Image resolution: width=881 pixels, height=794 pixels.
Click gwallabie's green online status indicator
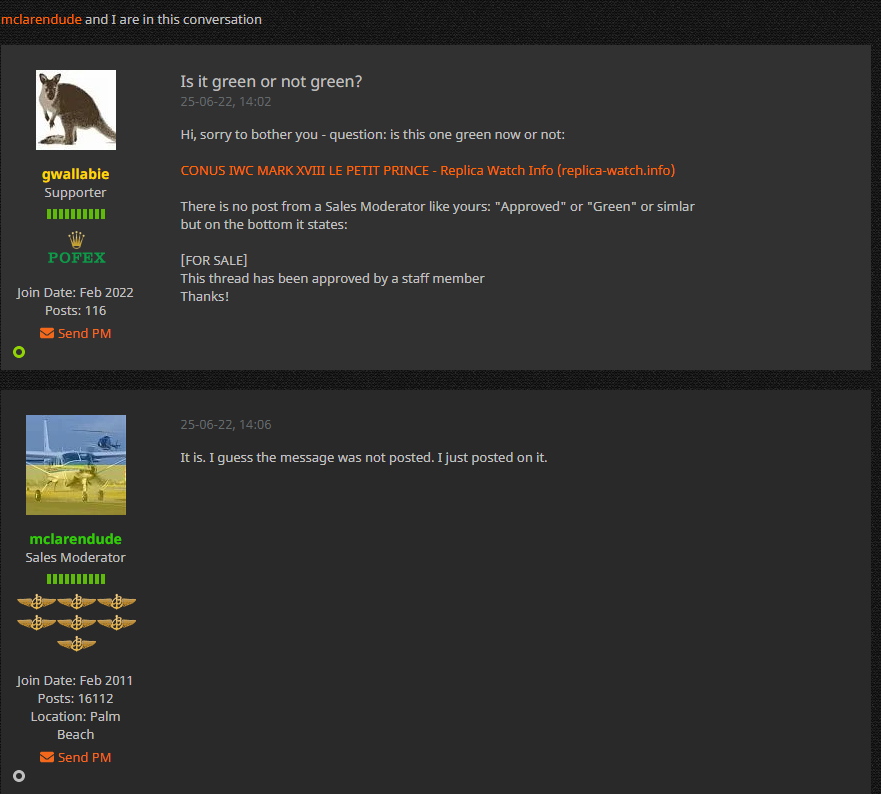click(19, 352)
